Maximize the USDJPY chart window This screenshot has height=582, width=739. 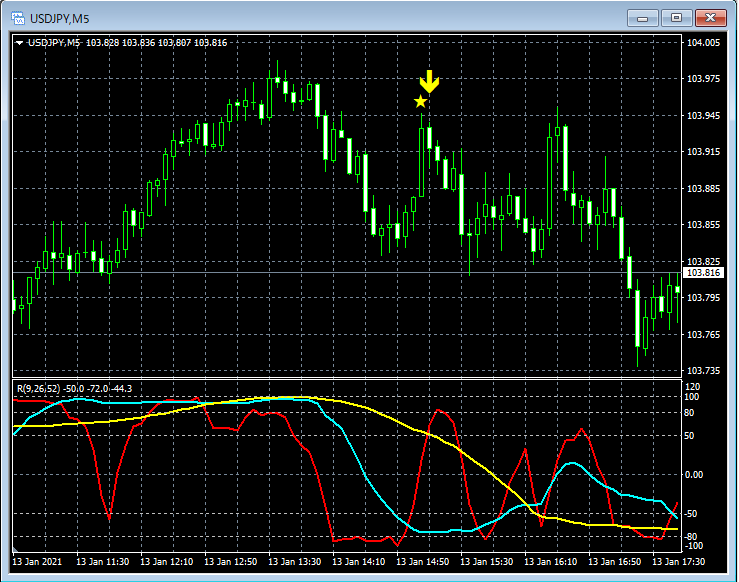676,18
